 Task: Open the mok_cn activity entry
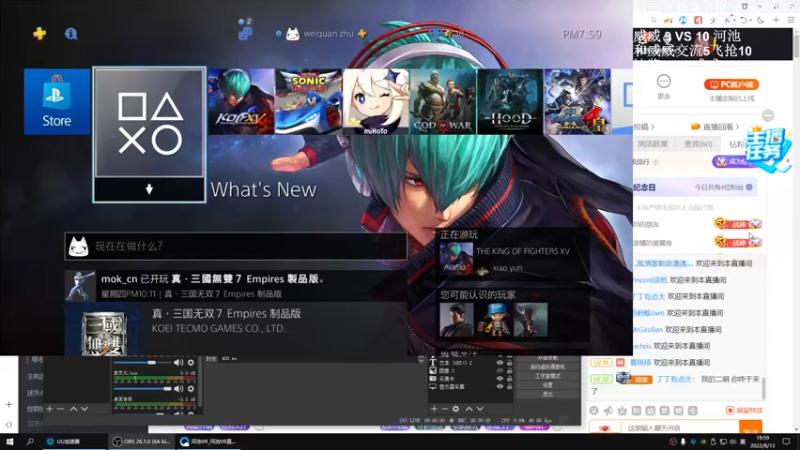(x=236, y=286)
